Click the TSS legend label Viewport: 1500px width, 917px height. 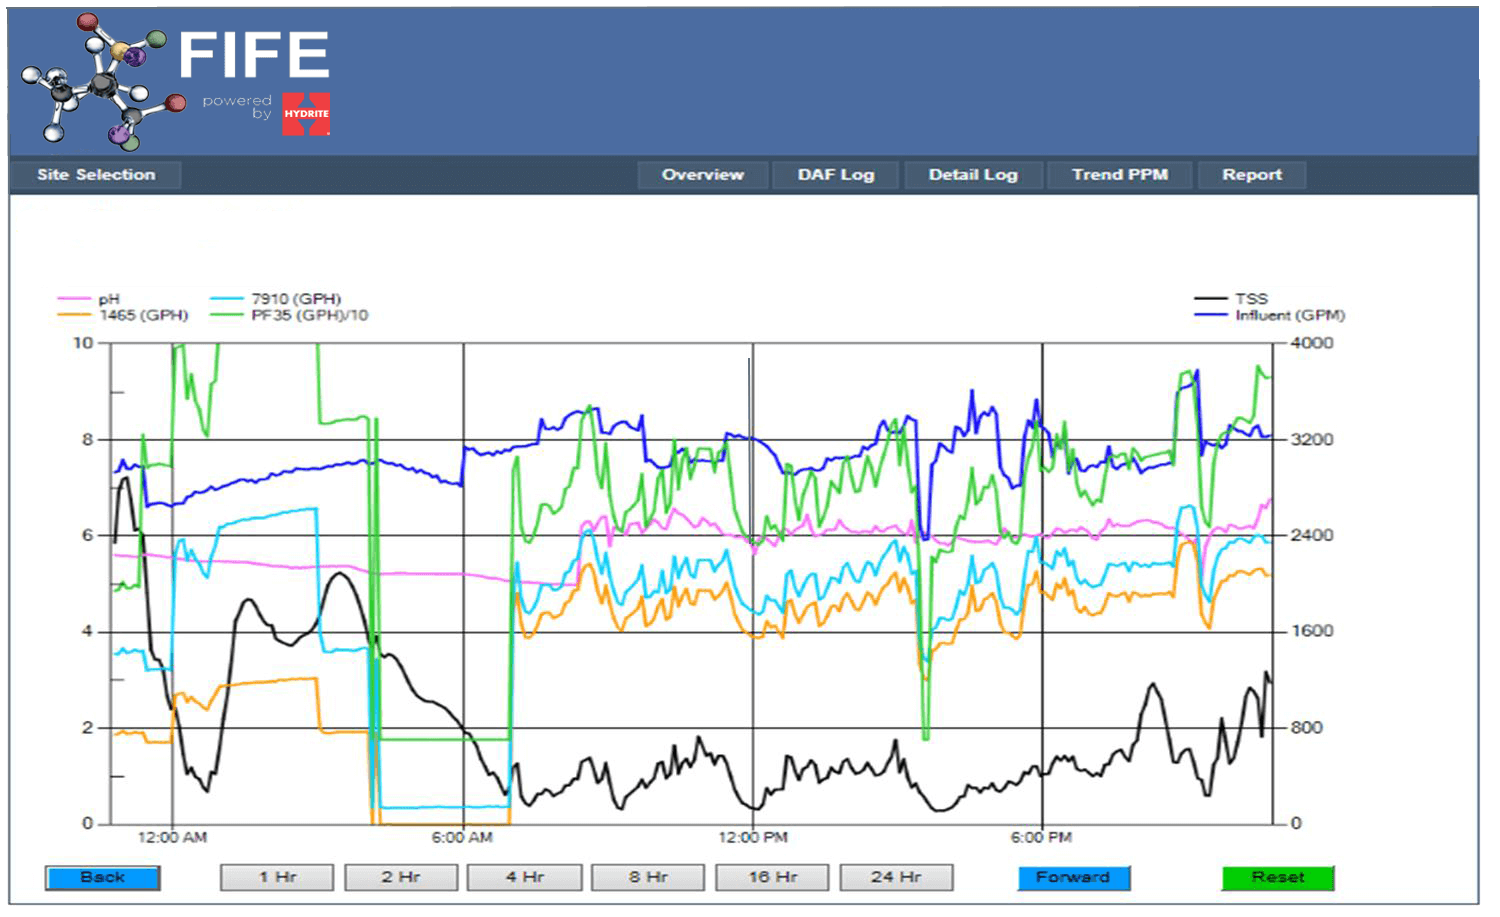tap(1251, 299)
